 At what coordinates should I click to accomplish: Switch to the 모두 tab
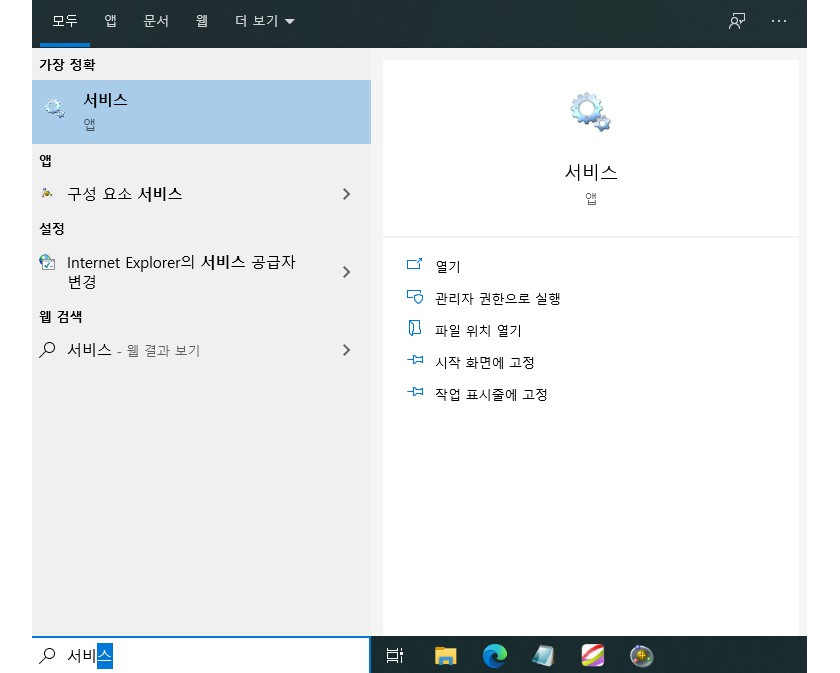(x=65, y=21)
